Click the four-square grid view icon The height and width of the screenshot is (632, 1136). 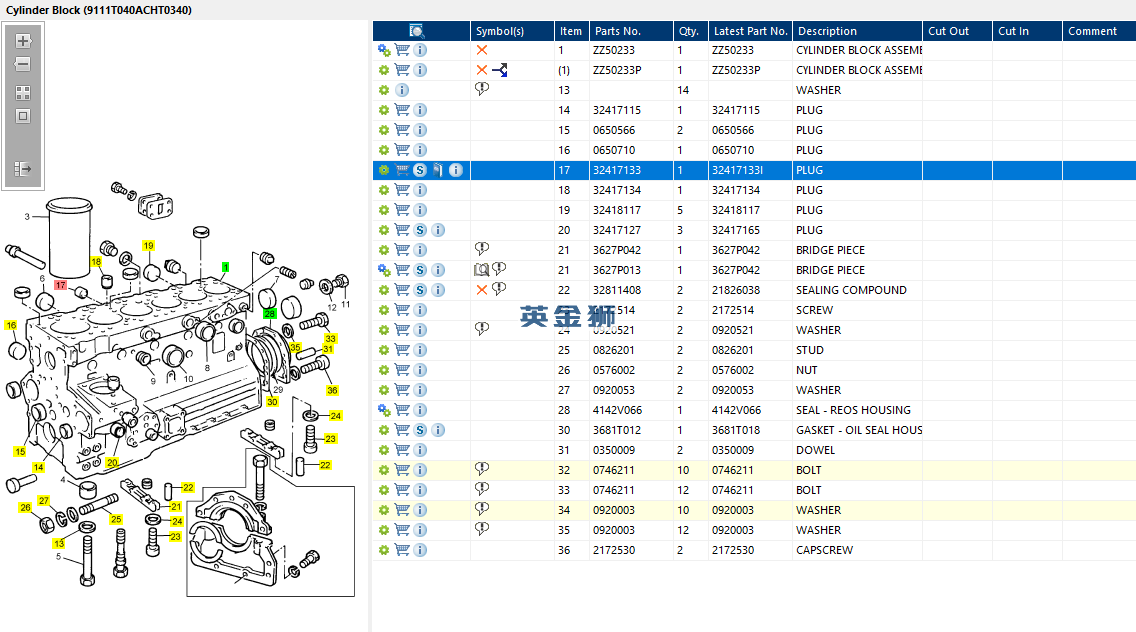click(x=23, y=93)
